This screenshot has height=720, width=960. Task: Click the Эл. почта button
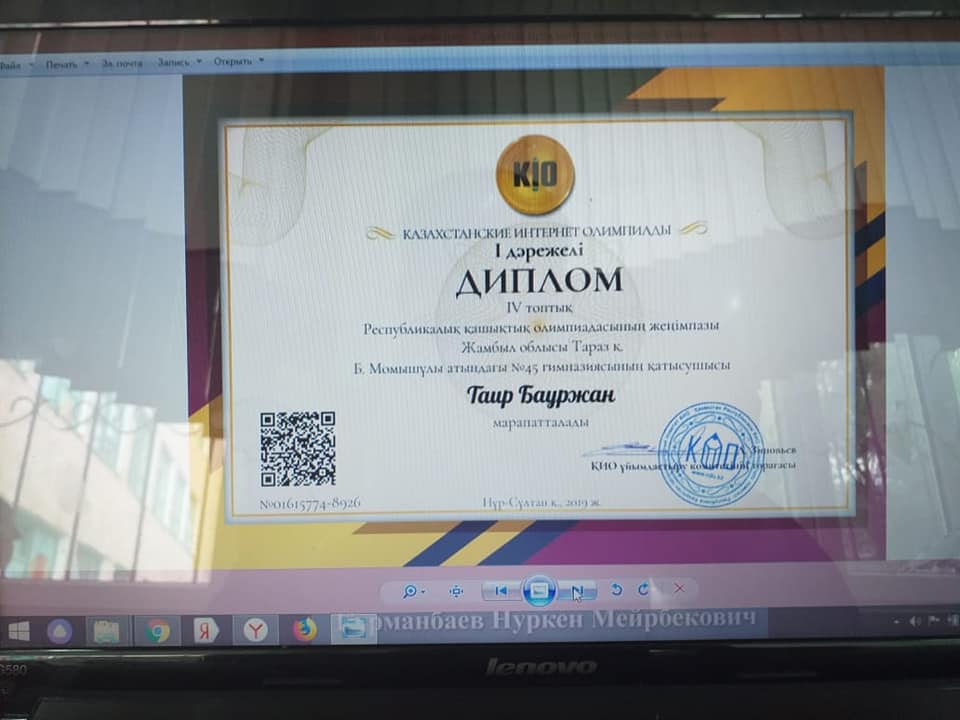point(122,63)
